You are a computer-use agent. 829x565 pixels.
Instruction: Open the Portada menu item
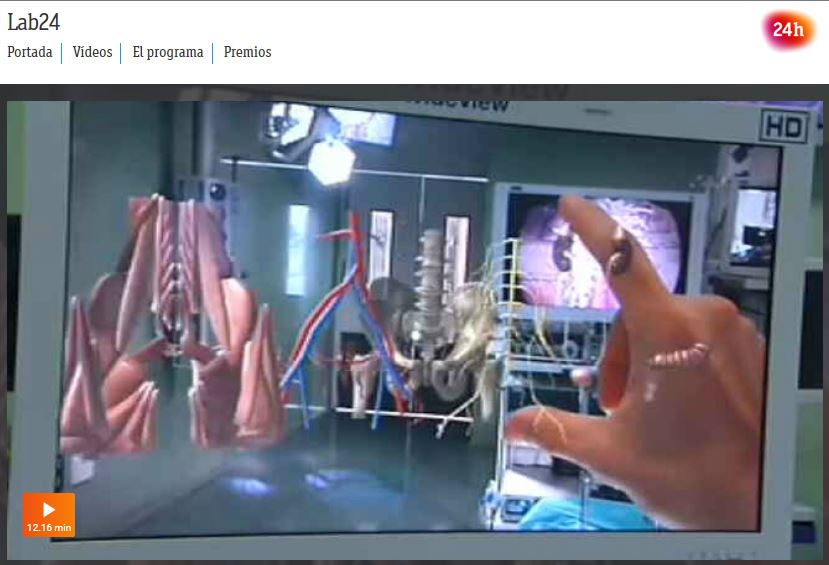29,52
